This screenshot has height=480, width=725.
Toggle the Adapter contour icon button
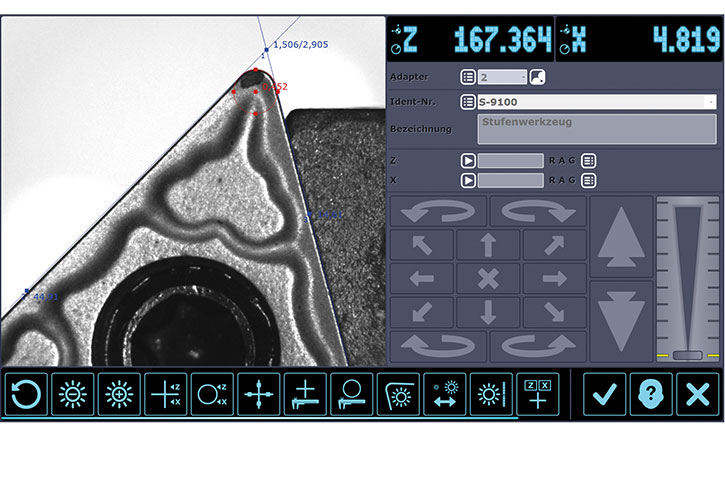point(538,77)
